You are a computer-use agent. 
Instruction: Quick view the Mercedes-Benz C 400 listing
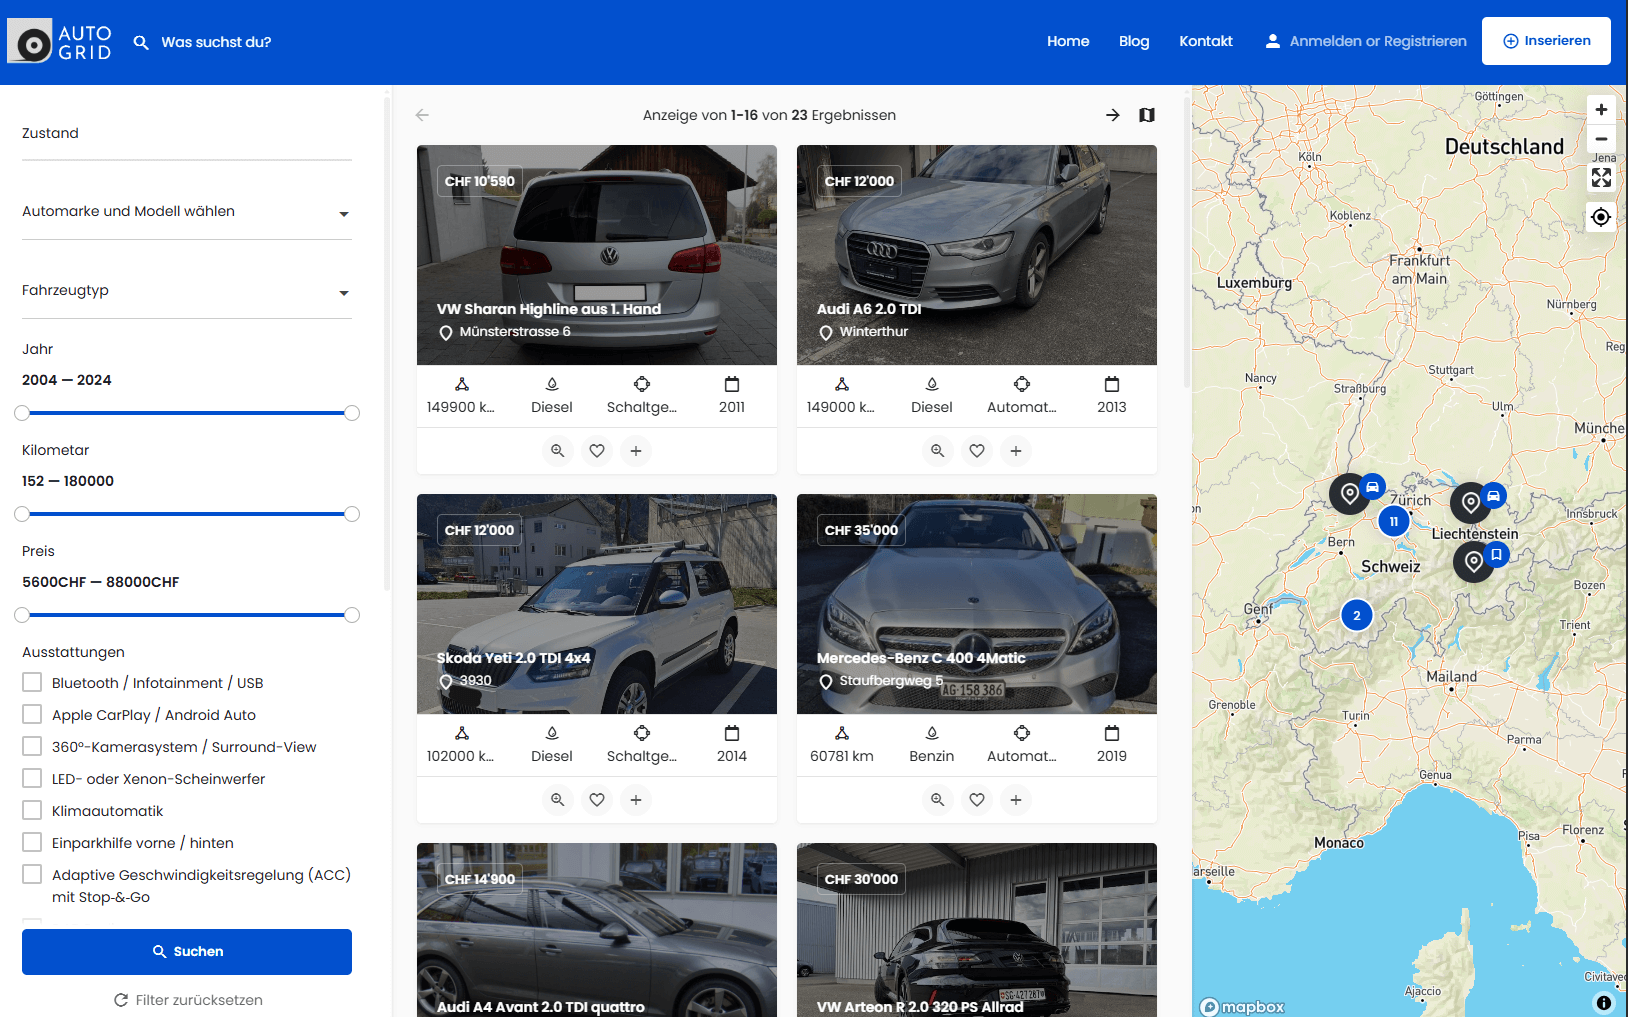[938, 800]
